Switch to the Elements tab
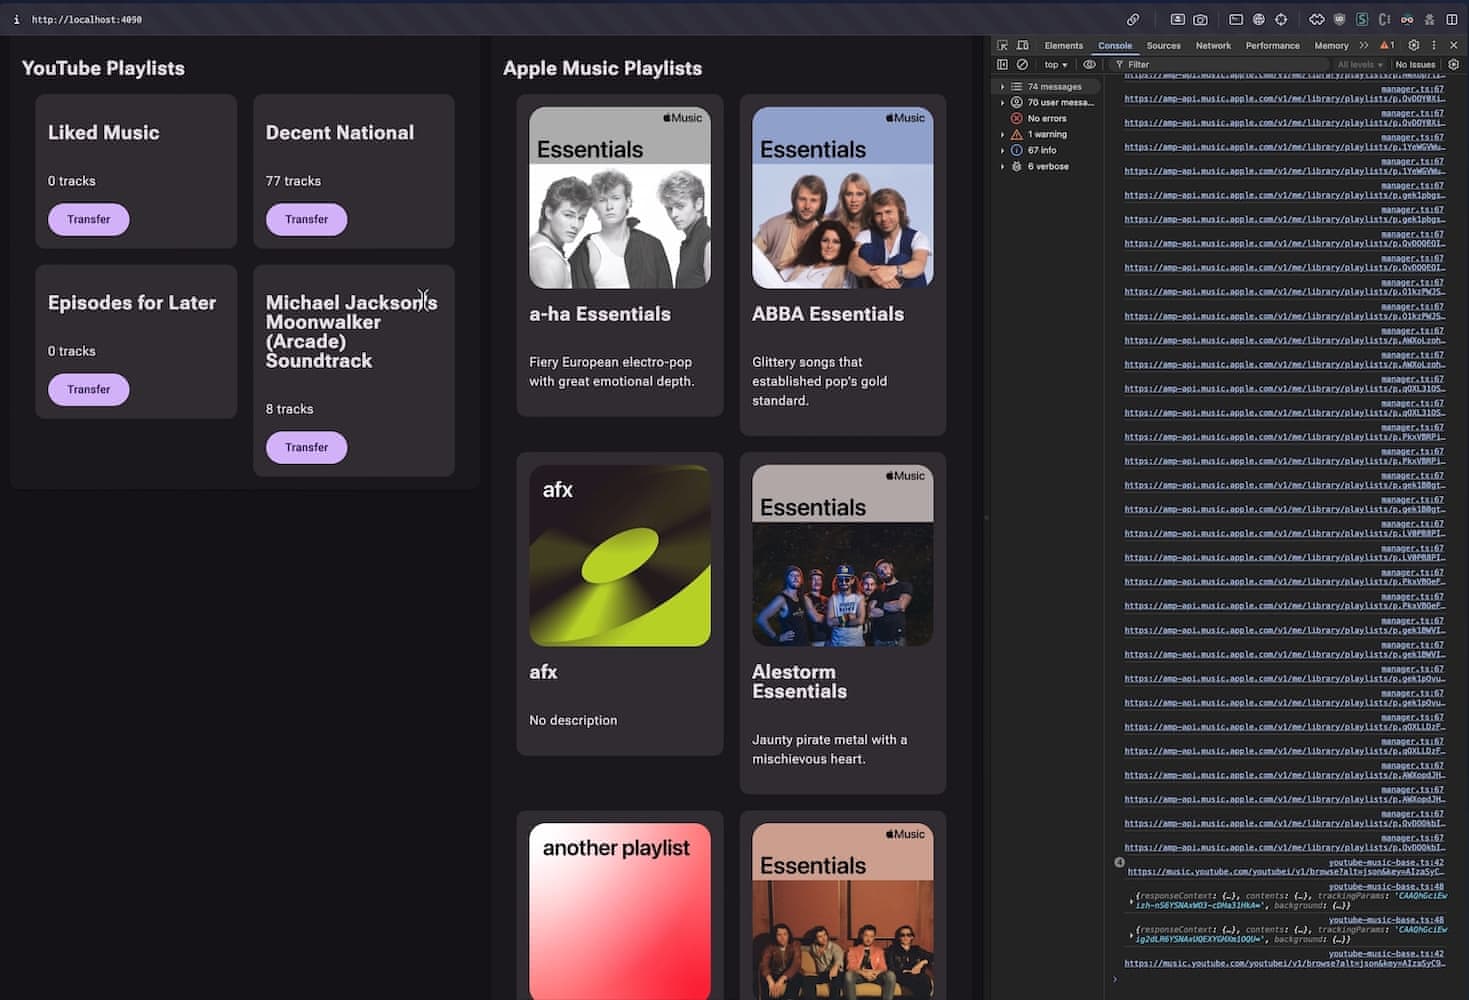This screenshot has width=1469, height=1000. coord(1063,45)
